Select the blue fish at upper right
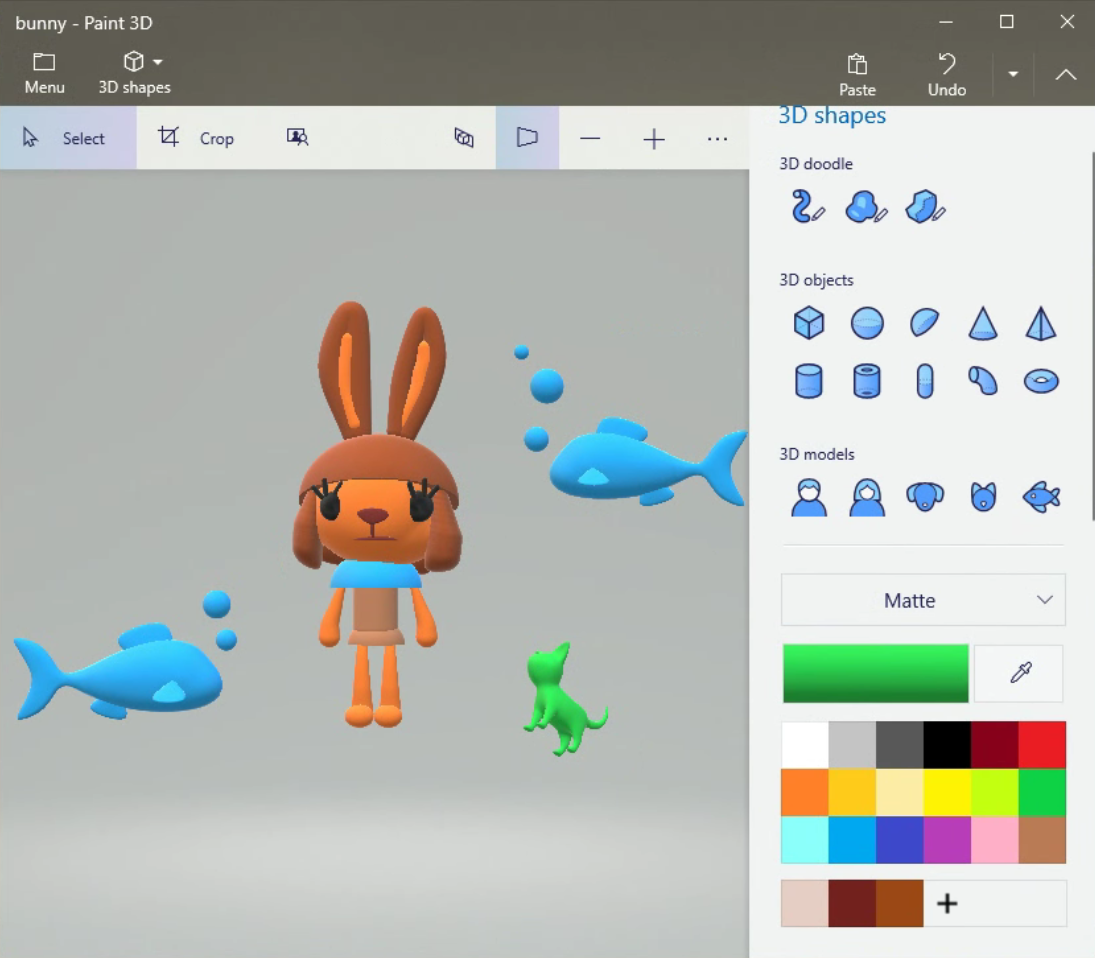This screenshot has width=1095, height=958. point(647,464)
